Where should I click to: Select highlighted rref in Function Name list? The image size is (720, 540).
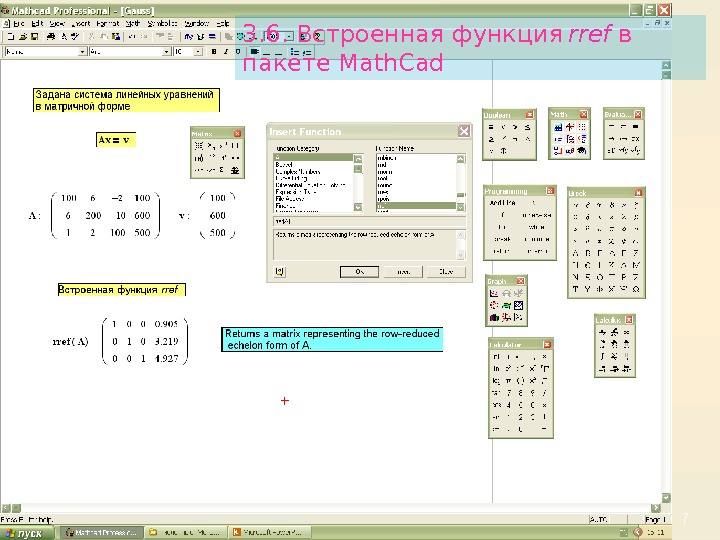point(416,206)
